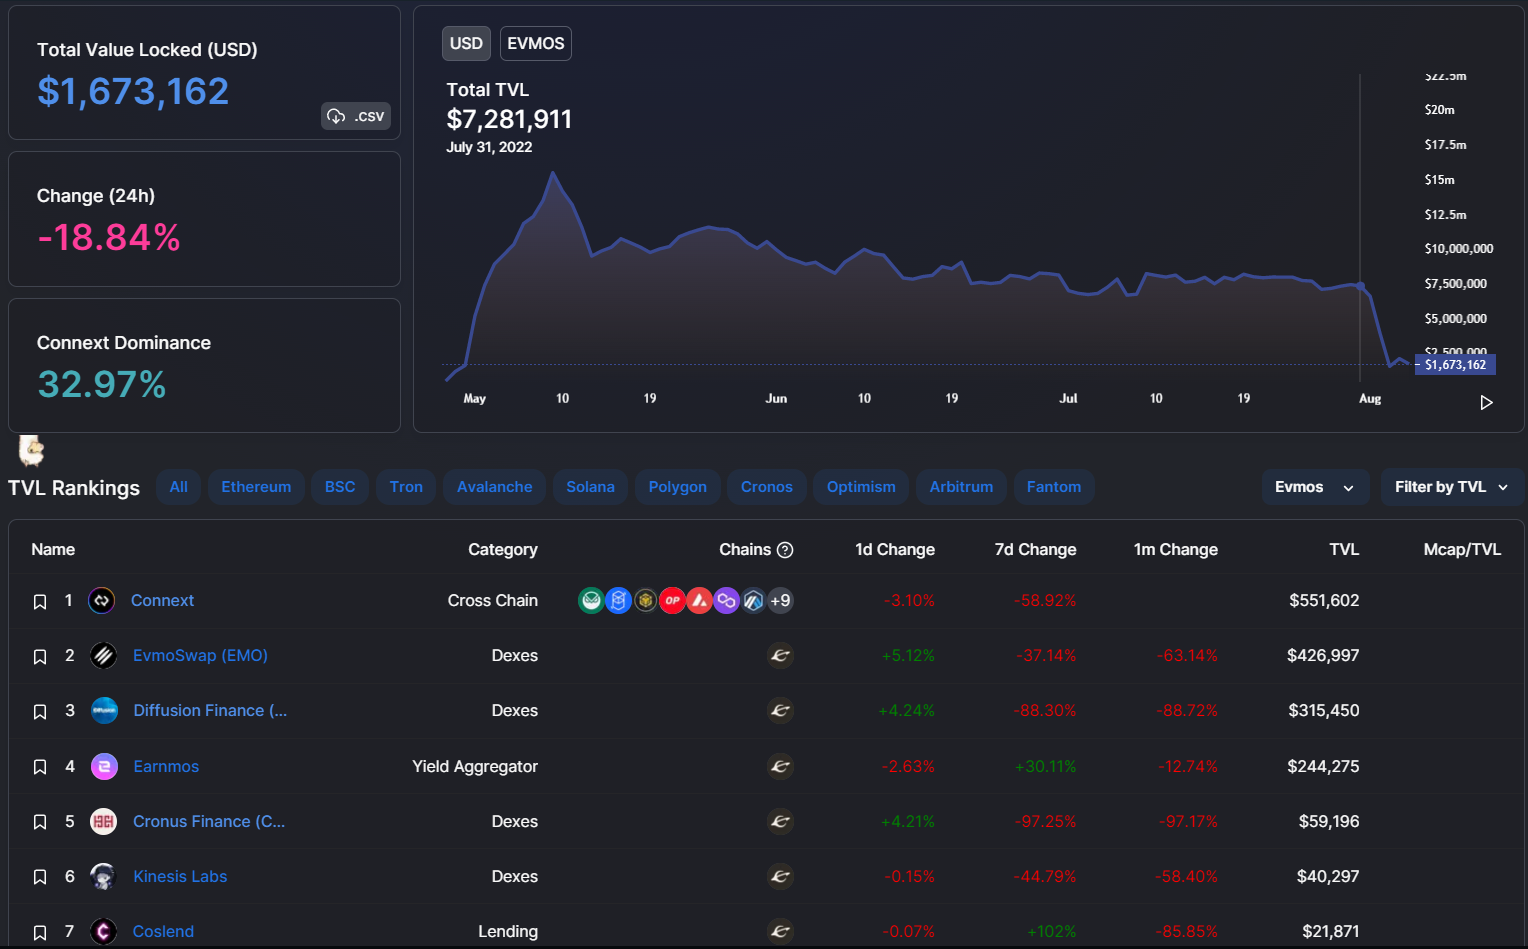
Task: Open the Connext protocol logo
Action: (102, 600)
